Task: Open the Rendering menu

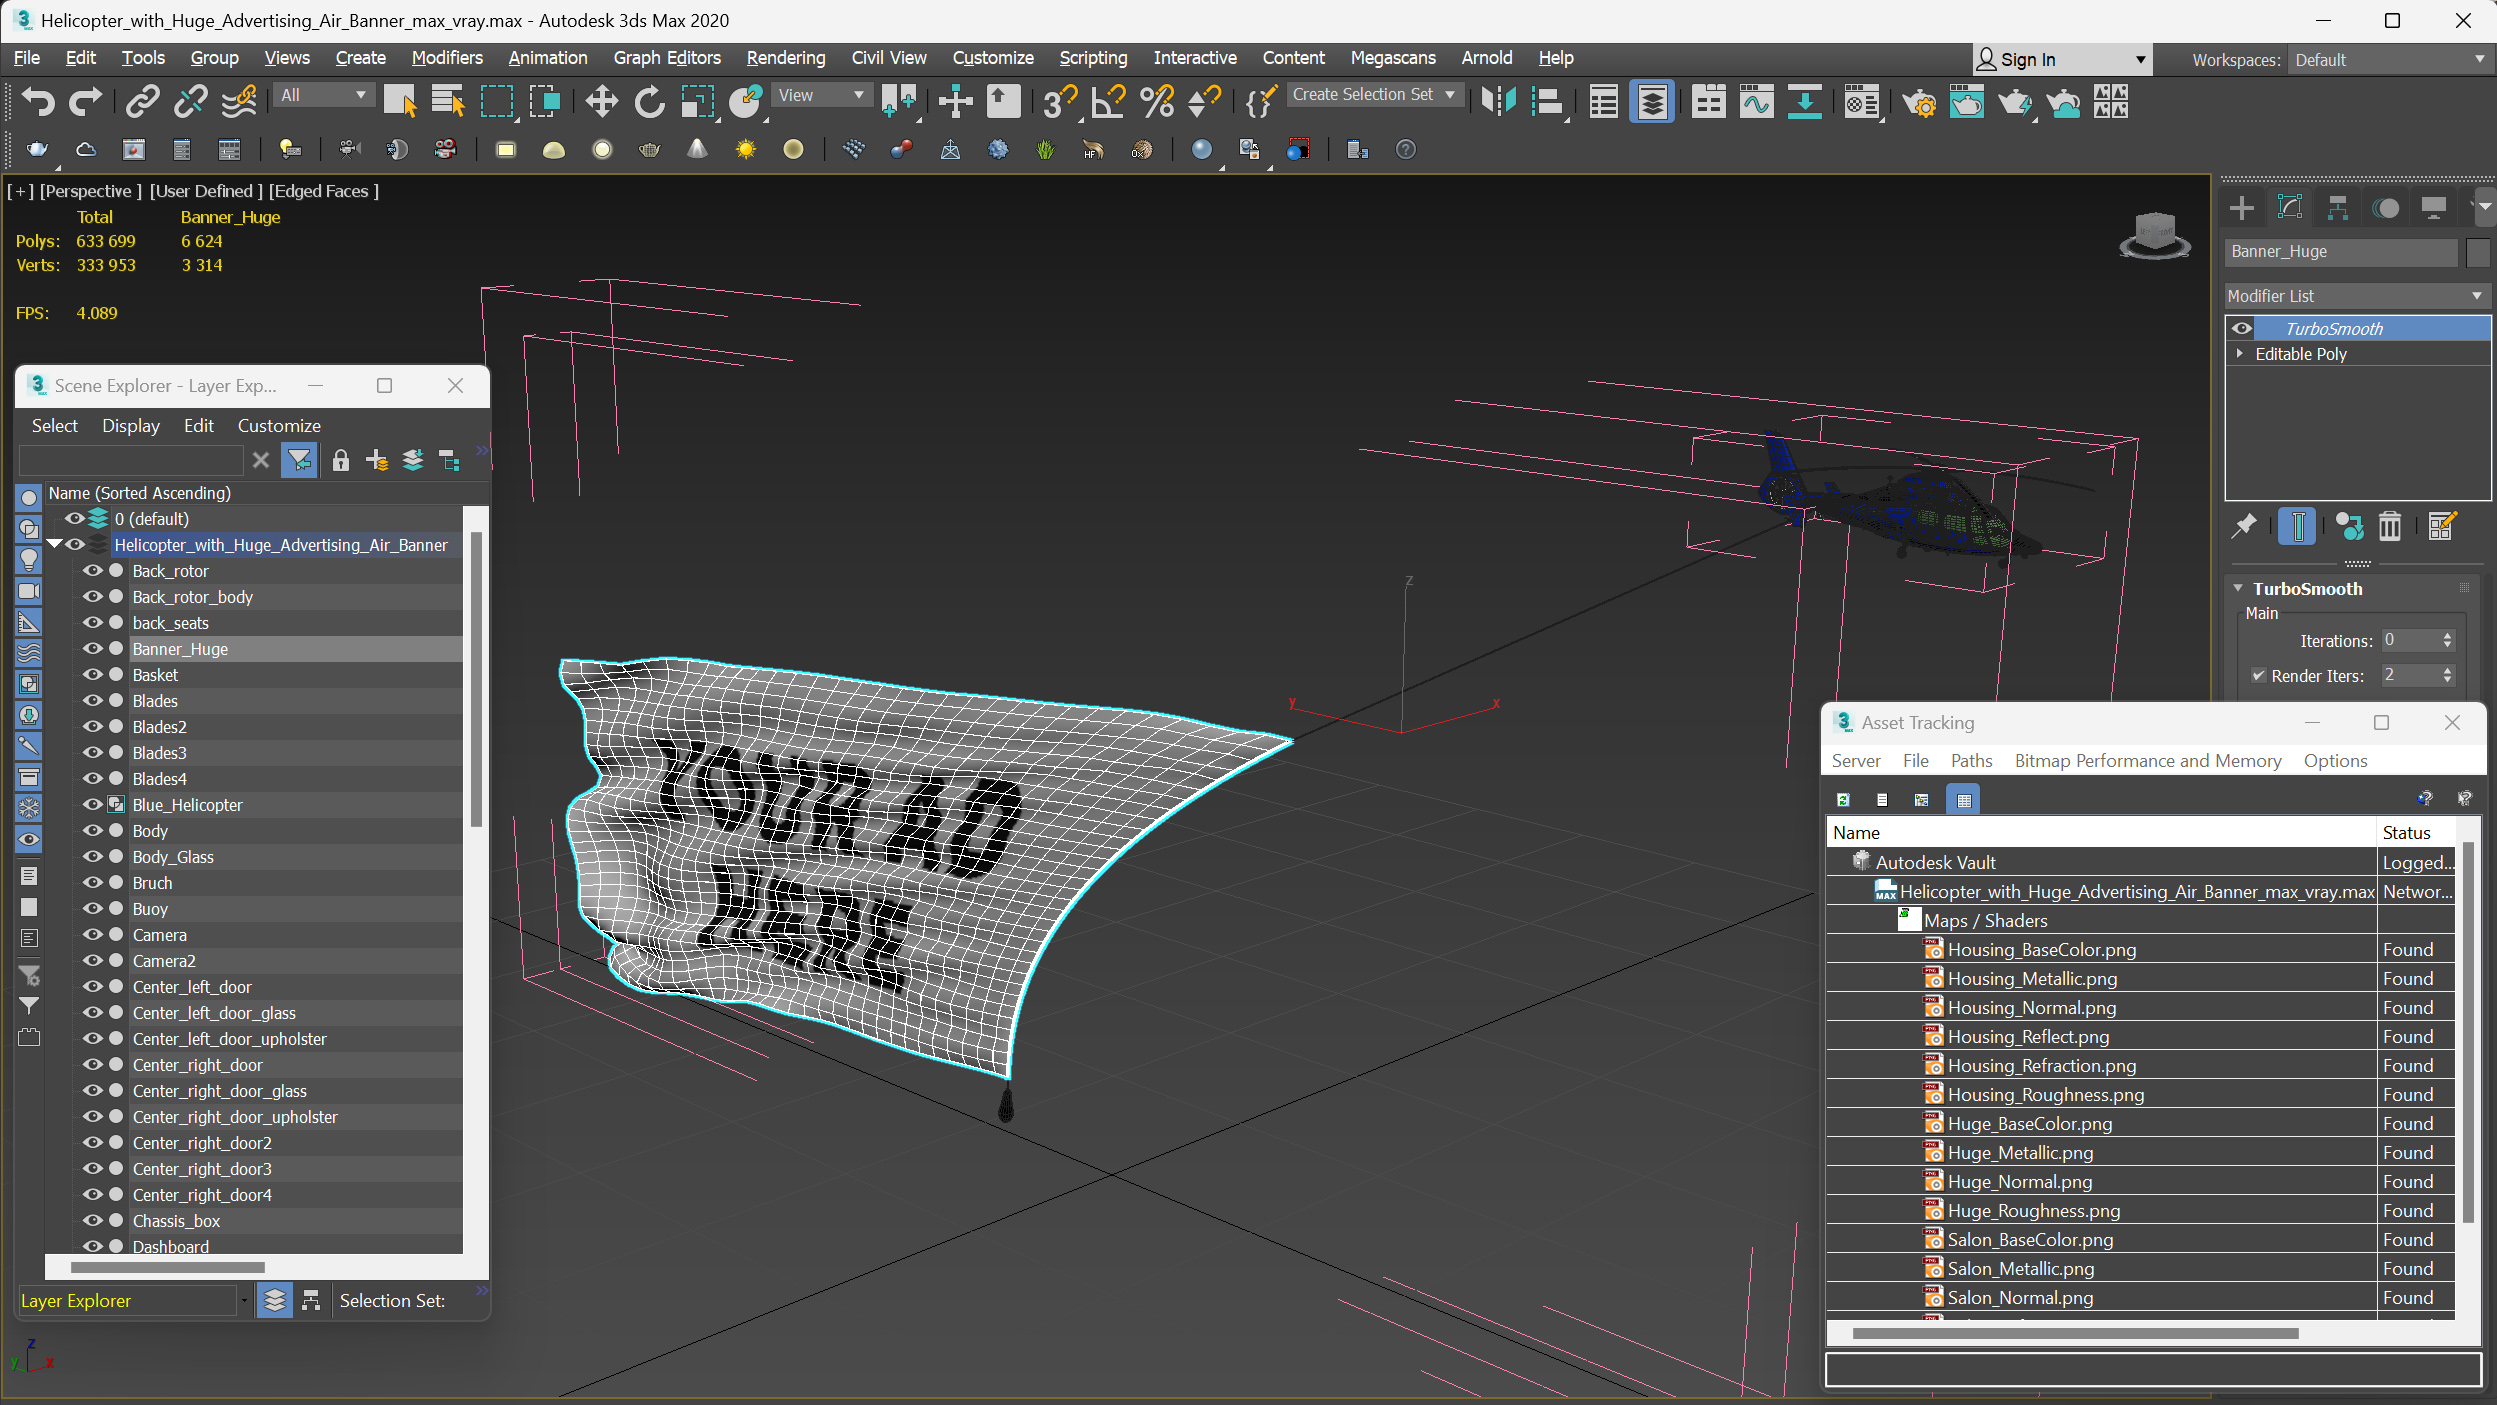Action: coord(786,58)
